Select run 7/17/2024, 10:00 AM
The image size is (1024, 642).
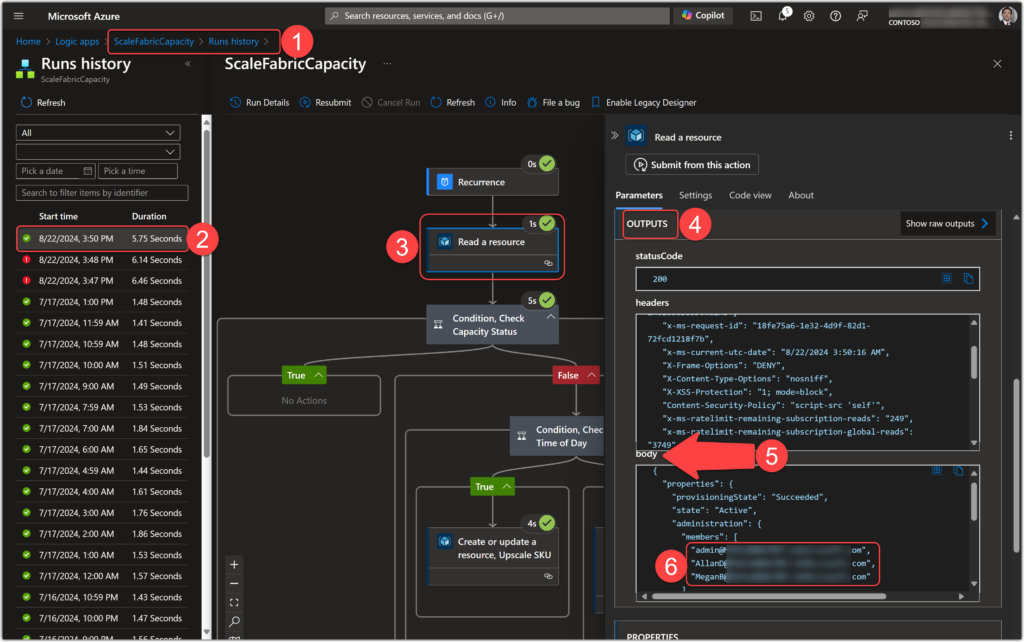click(103, 365)
